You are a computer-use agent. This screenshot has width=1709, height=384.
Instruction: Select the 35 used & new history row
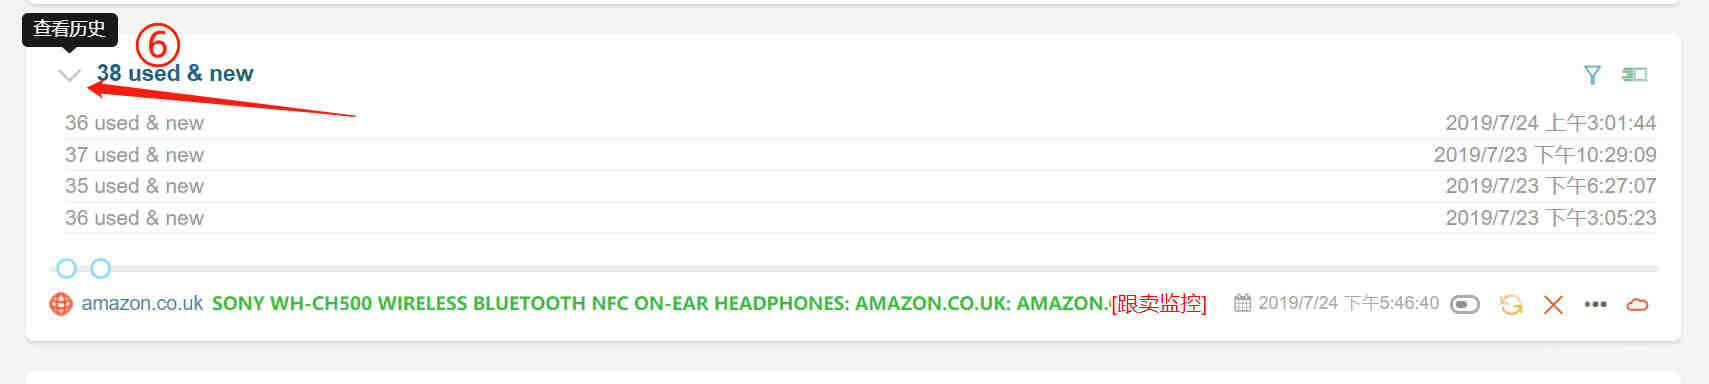(x=860, y=186)
